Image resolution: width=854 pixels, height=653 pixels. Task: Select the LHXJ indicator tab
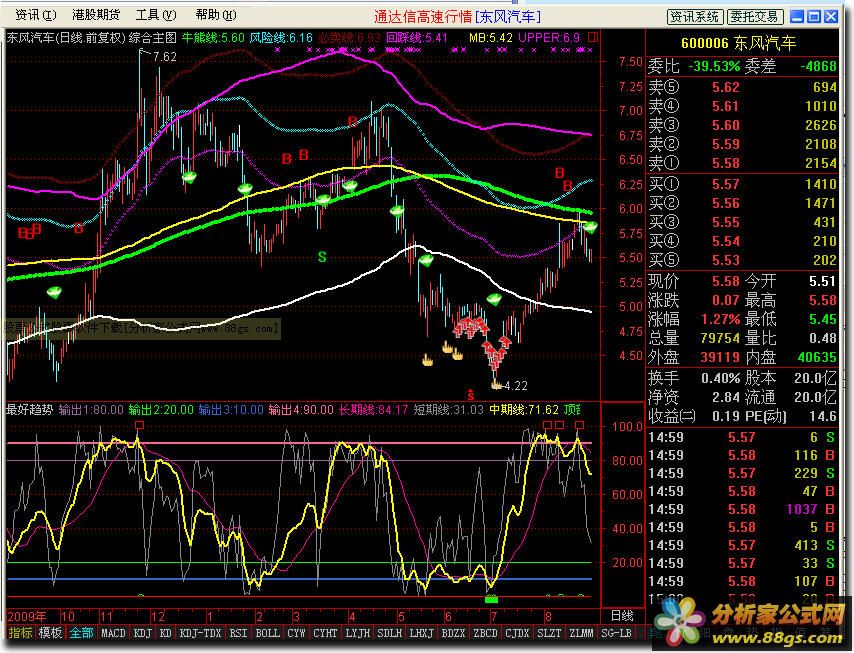click(422, 633)
